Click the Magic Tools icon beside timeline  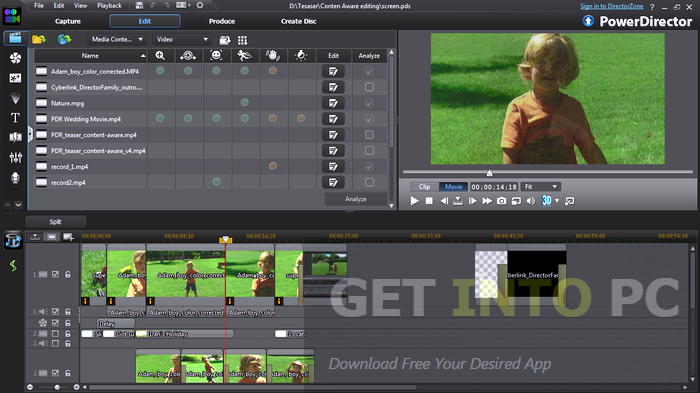13,240
